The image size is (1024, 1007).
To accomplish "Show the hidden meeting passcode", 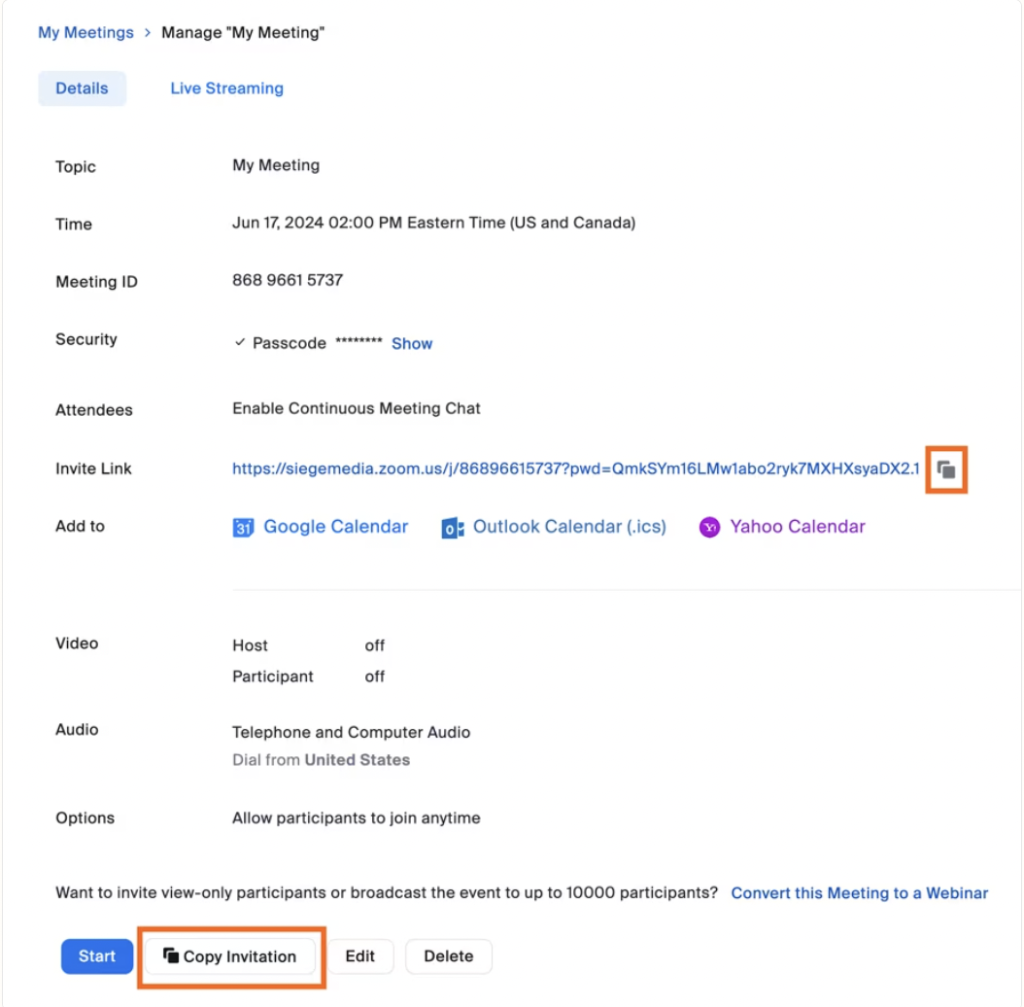I will 412,343.
